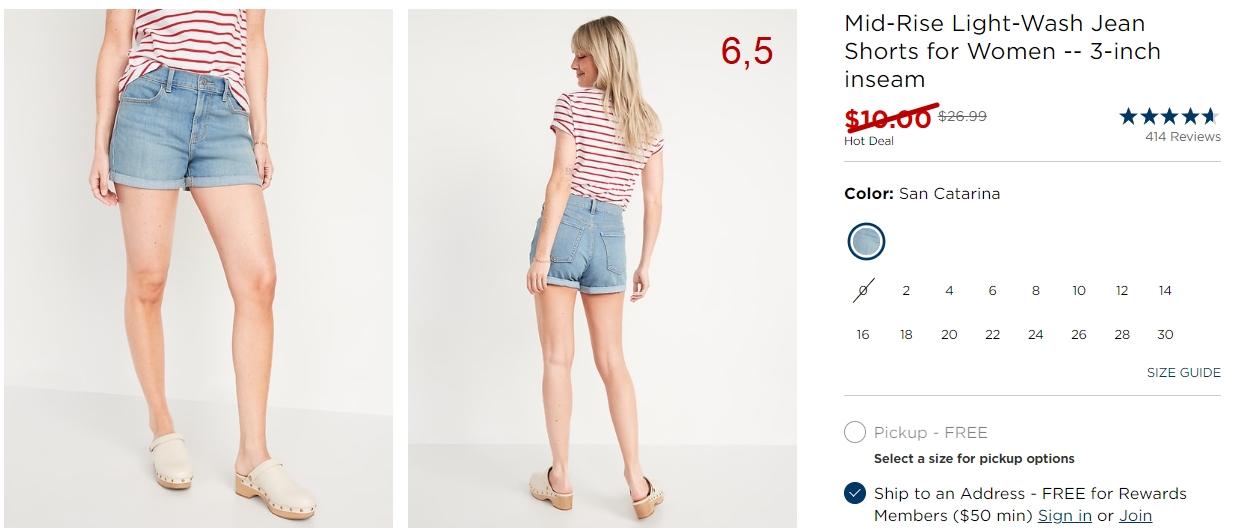Select the San Catarina color swatch
The image size is (1255, 530).
click(866, 241)
